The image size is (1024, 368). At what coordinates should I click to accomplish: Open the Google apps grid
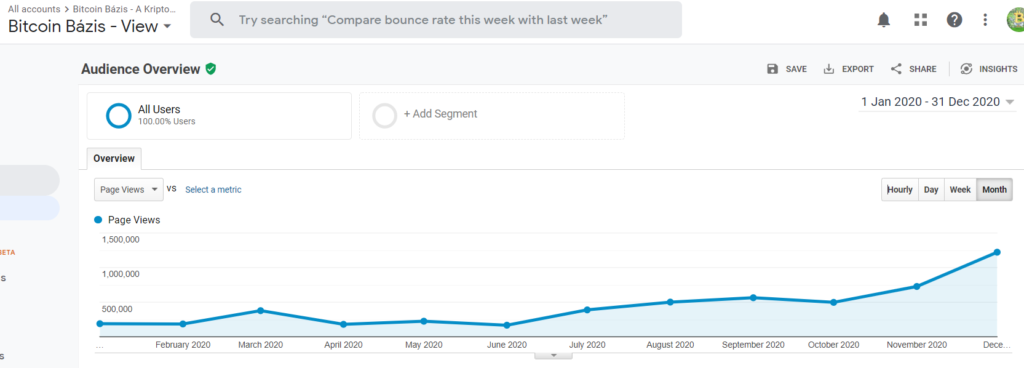pyautogui.click(x=920, y=20)
